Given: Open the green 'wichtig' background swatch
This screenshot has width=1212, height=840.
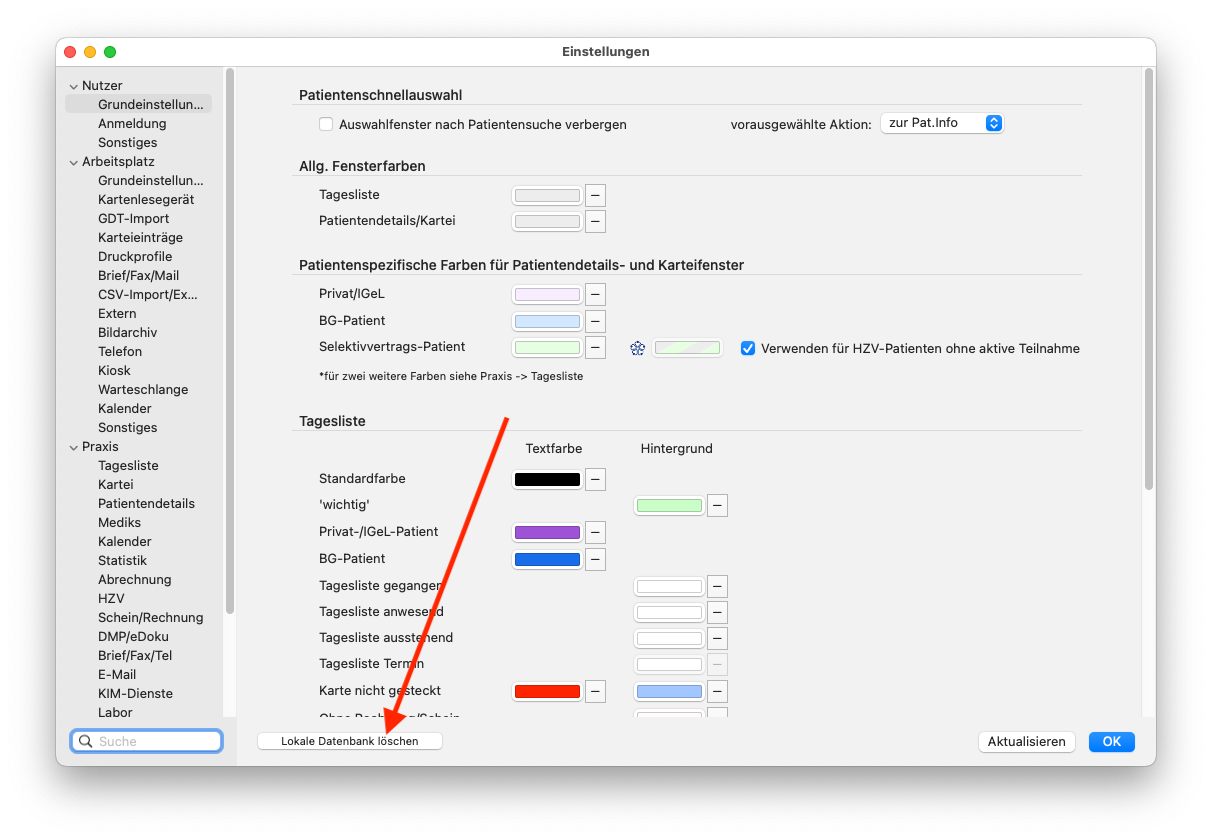Looking at the screenshot, I should tap(669, 506).
